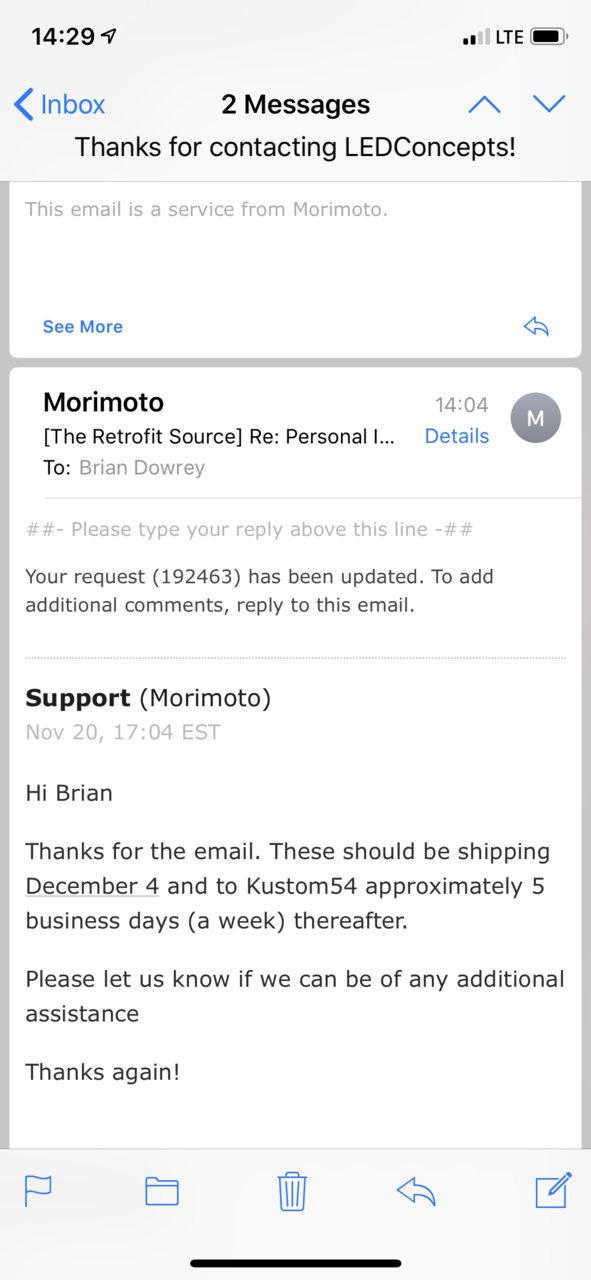Expand the first email with See More

pos(83,326)
